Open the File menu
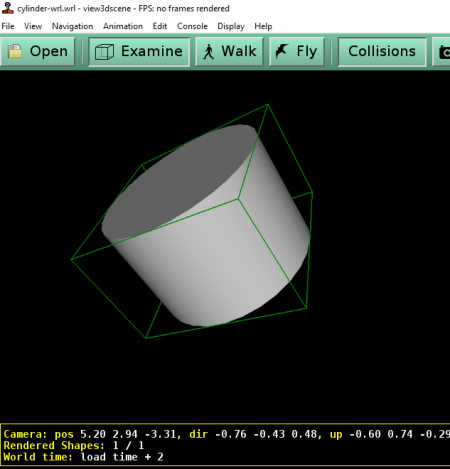Image resolution: width=450 pixels, height=469 pixels. [8, 26]
